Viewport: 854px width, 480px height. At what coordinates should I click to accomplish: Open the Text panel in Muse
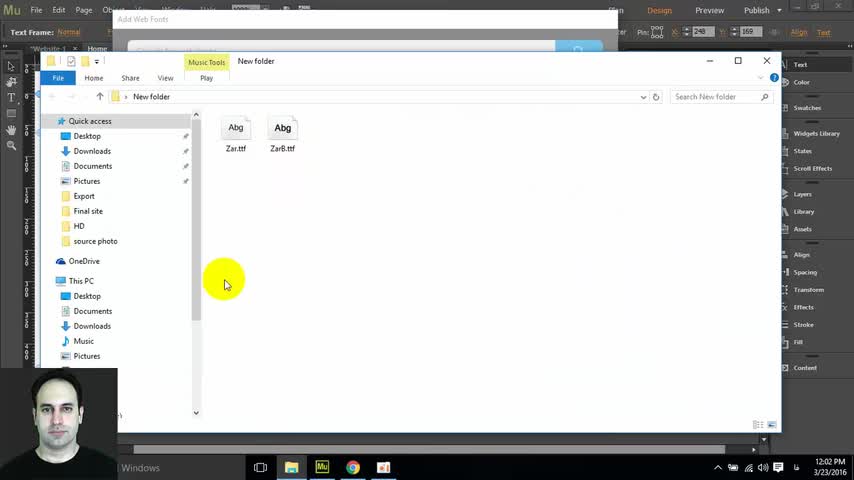pos(800,64)
